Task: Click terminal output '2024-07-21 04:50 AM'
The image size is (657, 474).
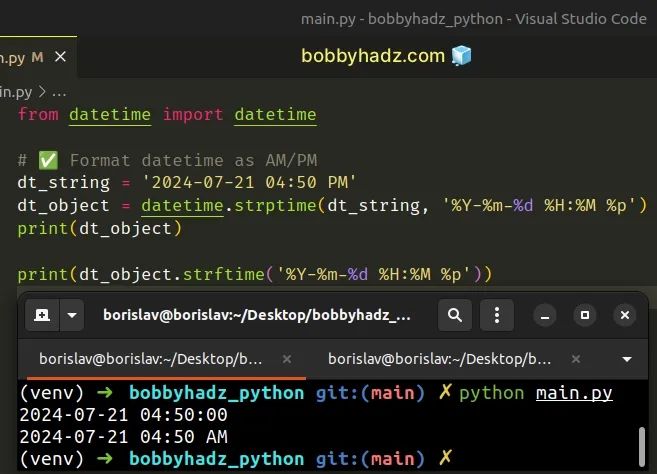Action: pyautogui.click(x=123, y=437)
